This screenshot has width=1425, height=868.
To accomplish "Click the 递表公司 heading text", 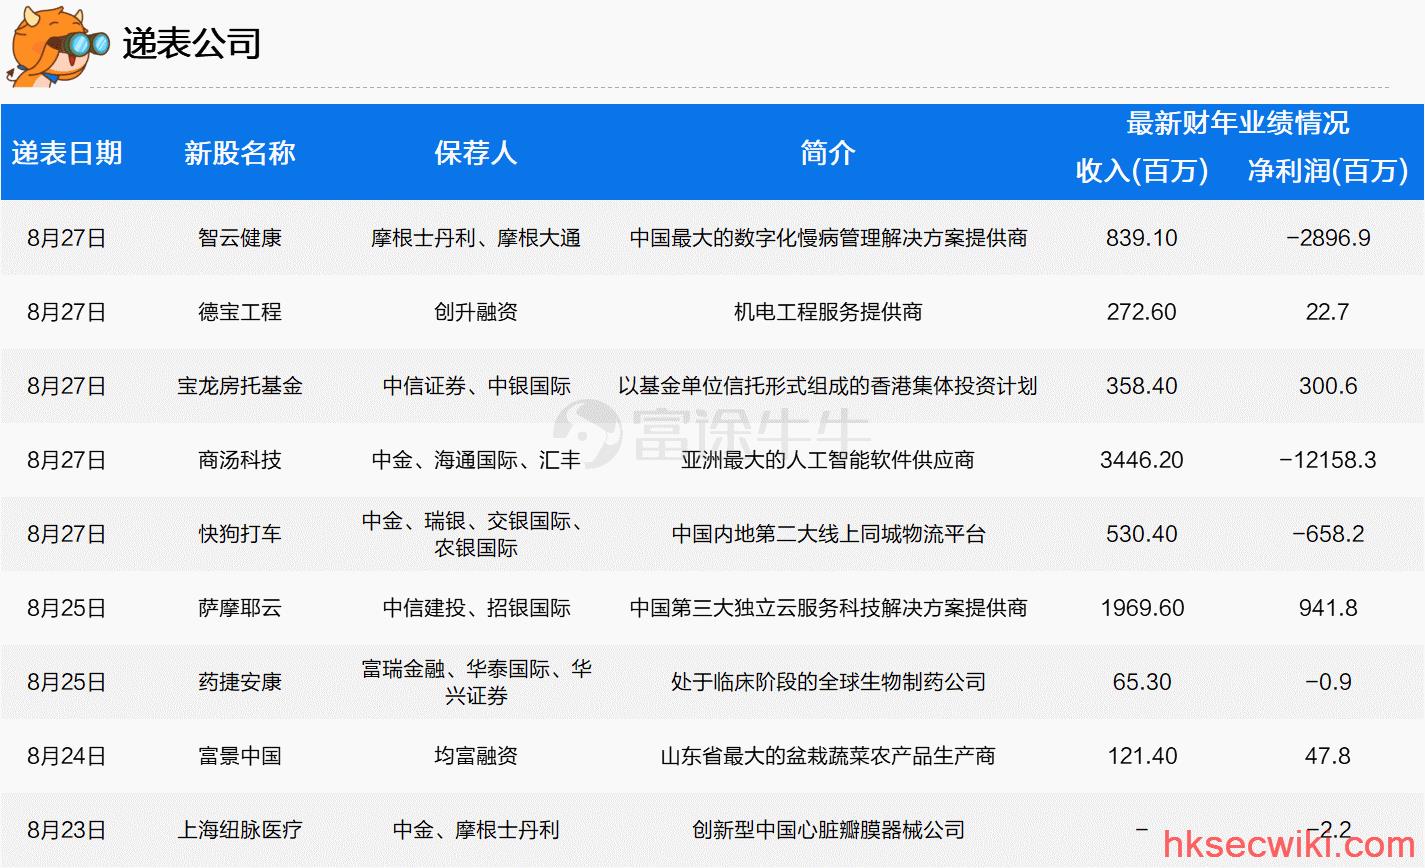I will click(192, 43).
